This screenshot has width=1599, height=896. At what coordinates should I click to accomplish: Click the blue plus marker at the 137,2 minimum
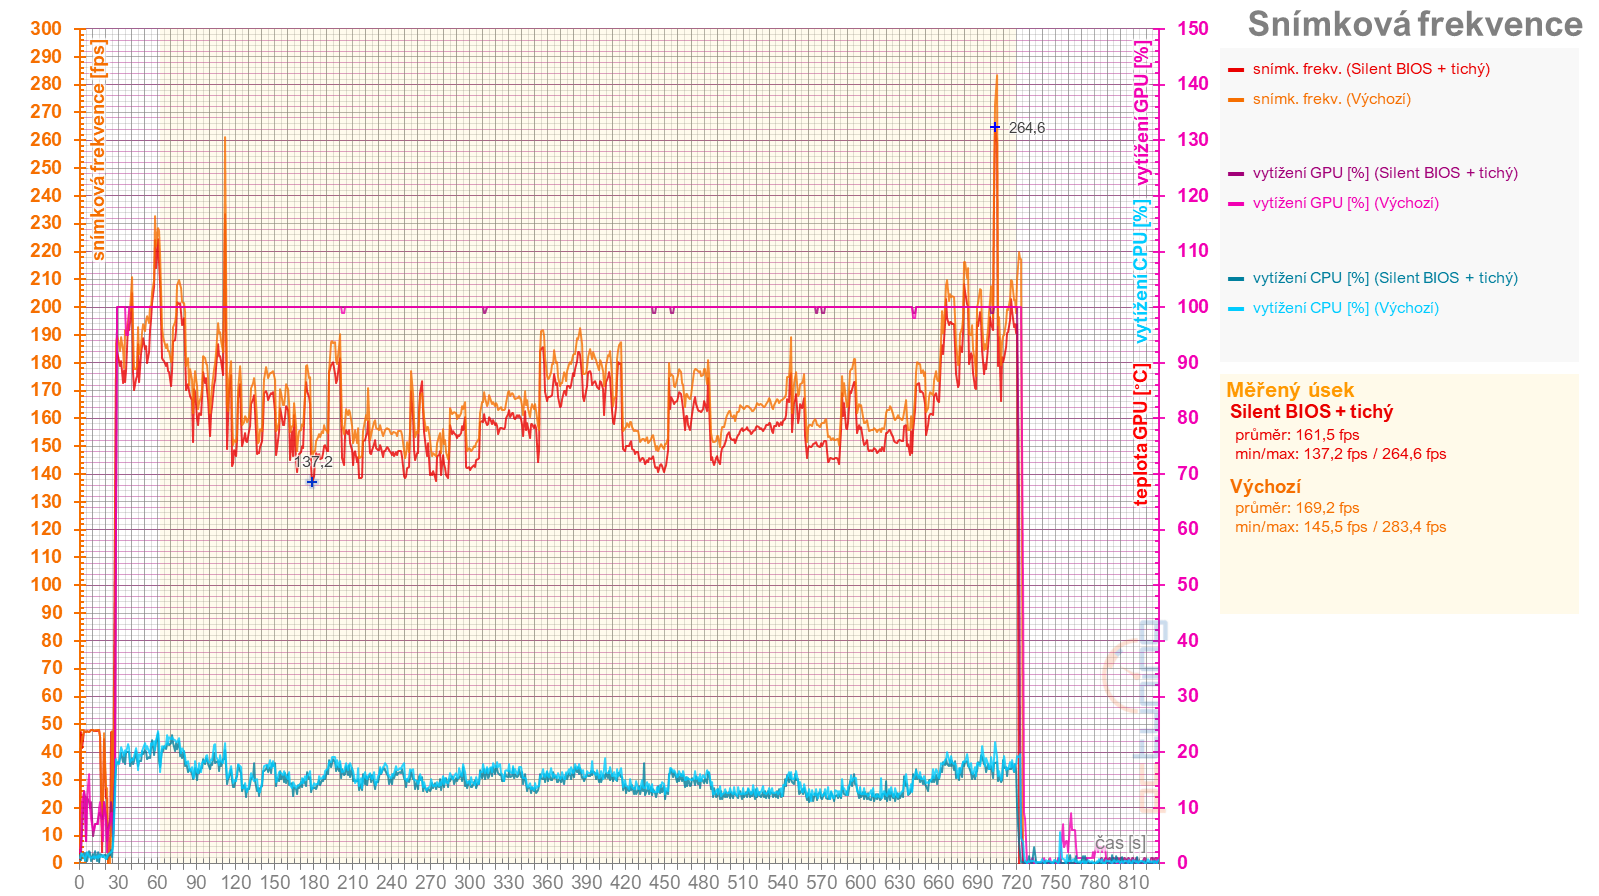312,482
